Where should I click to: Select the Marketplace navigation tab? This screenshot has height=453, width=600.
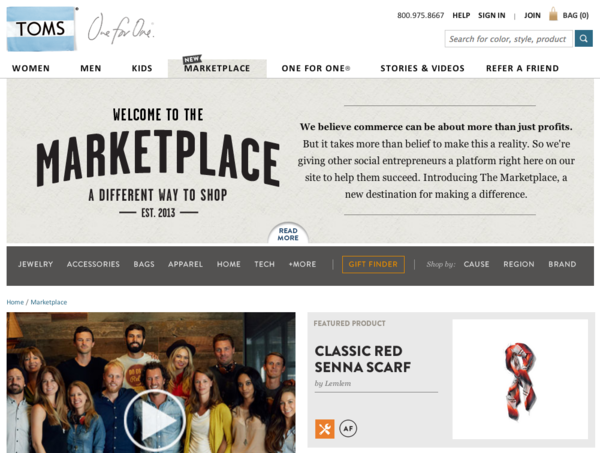[x=217, y=68]
